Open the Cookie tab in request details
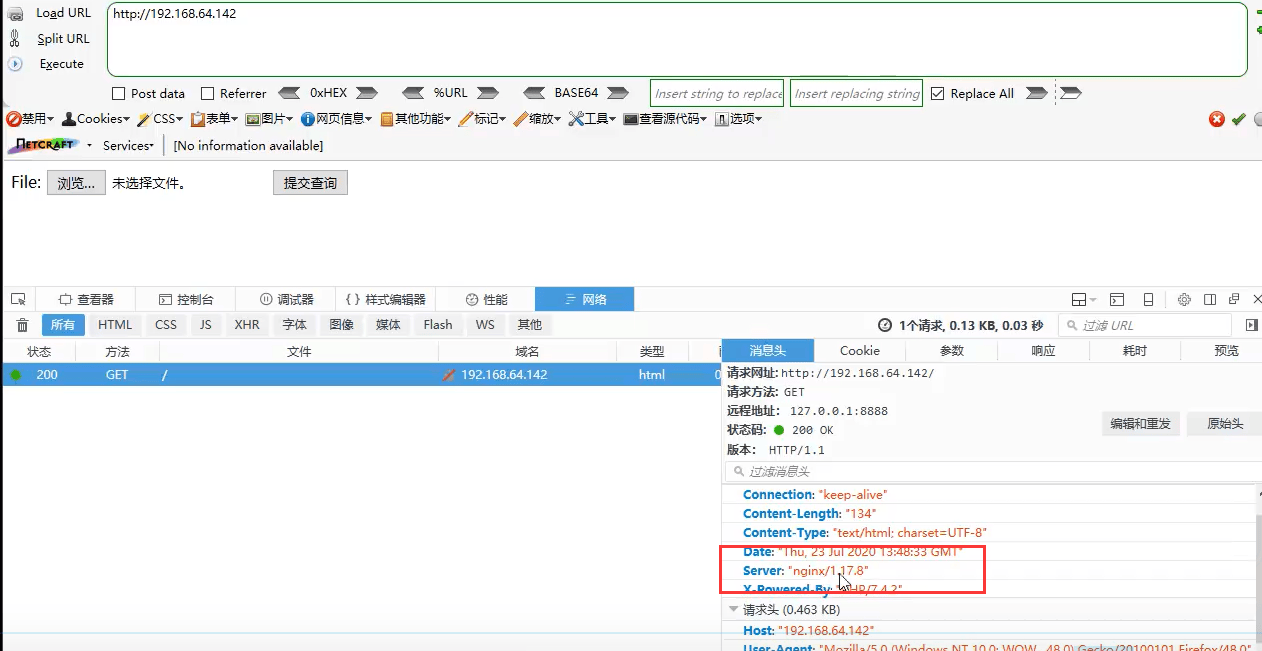1262x651 pixels. click(860, 351)
